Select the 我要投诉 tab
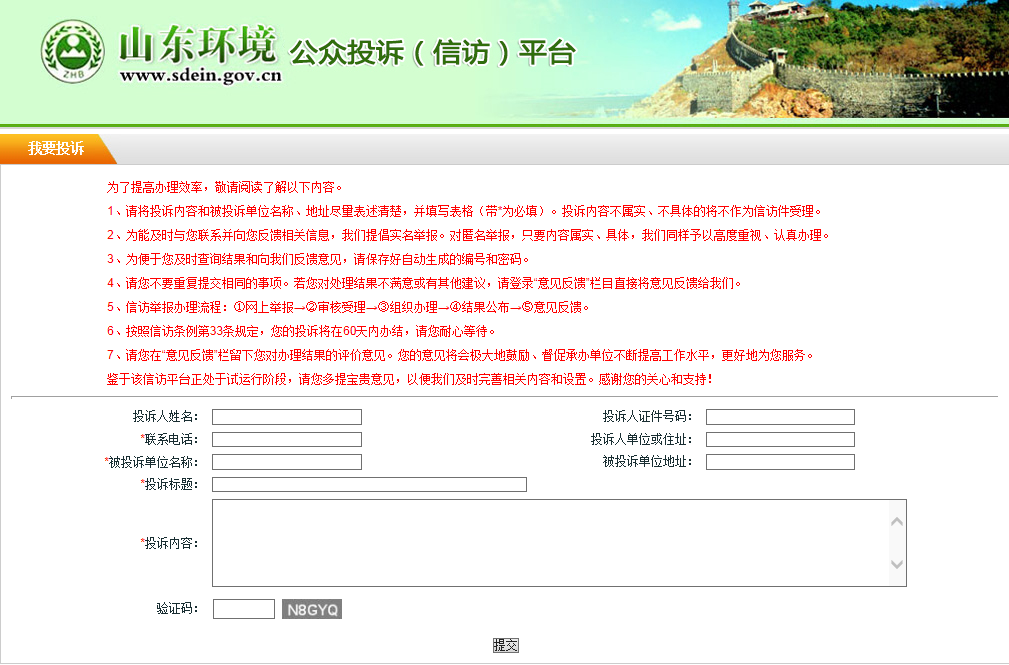1009x665 pixels. coord(56,149)
